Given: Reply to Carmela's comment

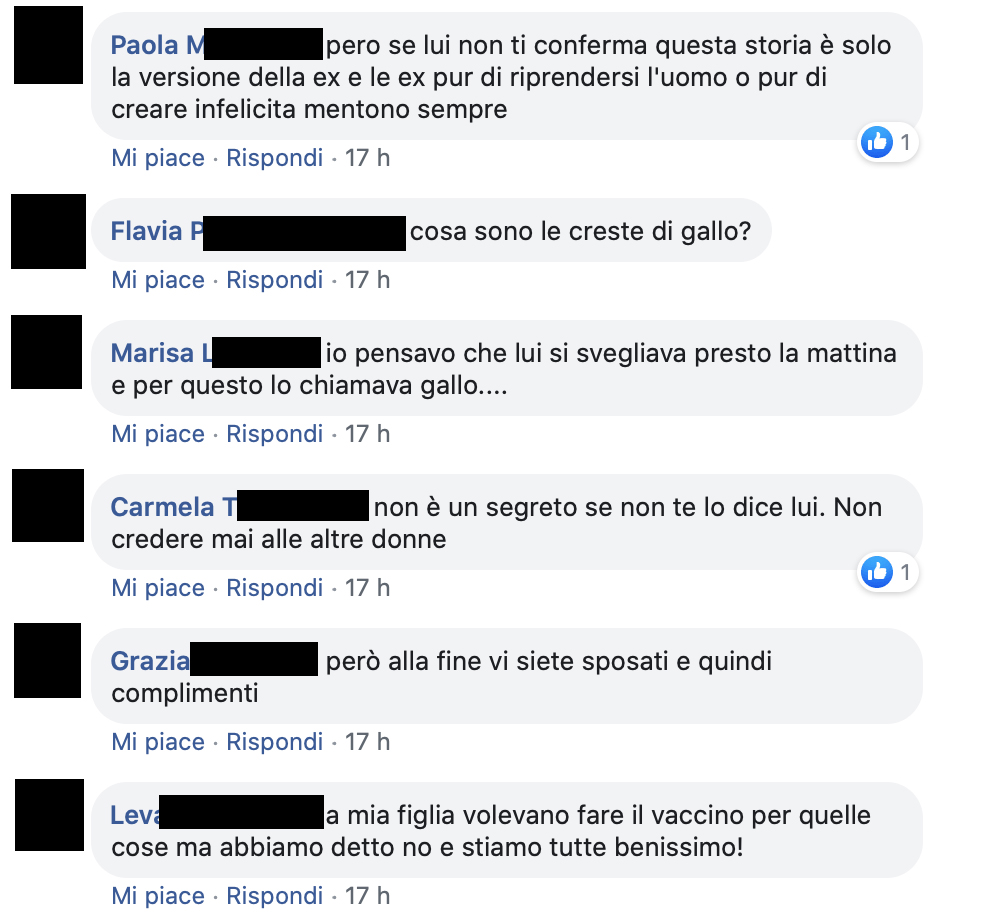Looking at the screenshot, I should [x=275, y=588].
